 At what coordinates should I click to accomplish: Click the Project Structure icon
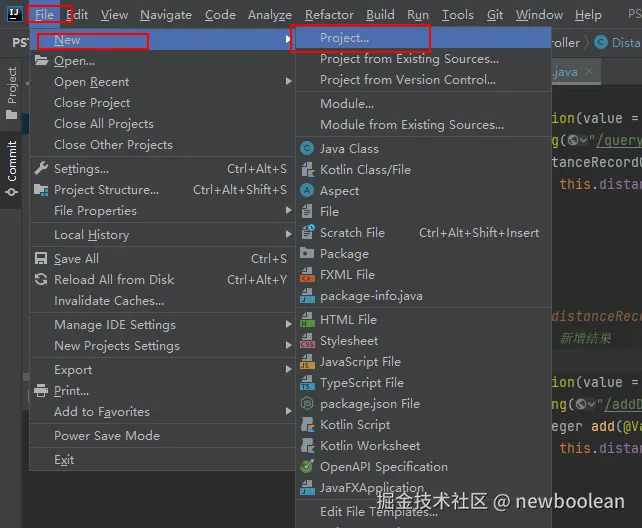point(41,190)
